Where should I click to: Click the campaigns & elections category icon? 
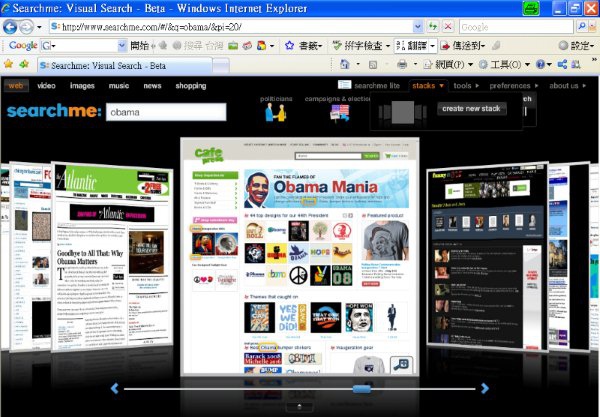[x=340, y=113]
